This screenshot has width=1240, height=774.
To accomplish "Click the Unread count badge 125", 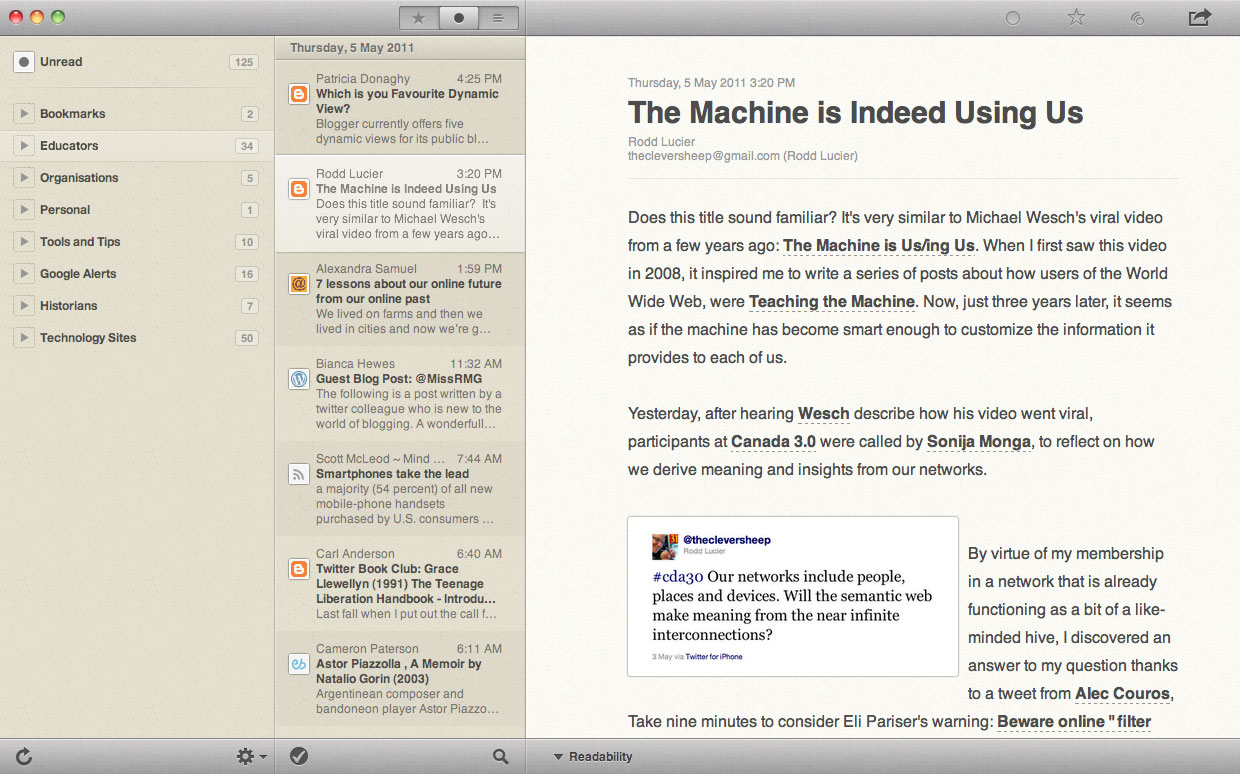I will [243, 62].
